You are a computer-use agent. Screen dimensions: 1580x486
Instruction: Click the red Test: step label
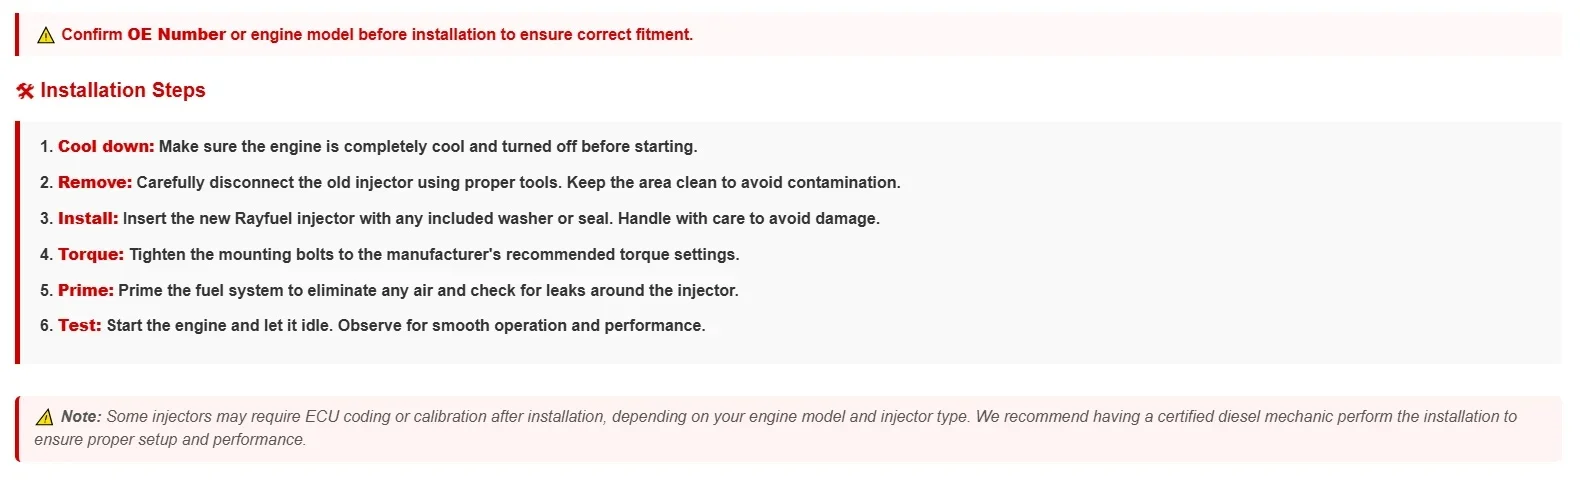(80, 325)
